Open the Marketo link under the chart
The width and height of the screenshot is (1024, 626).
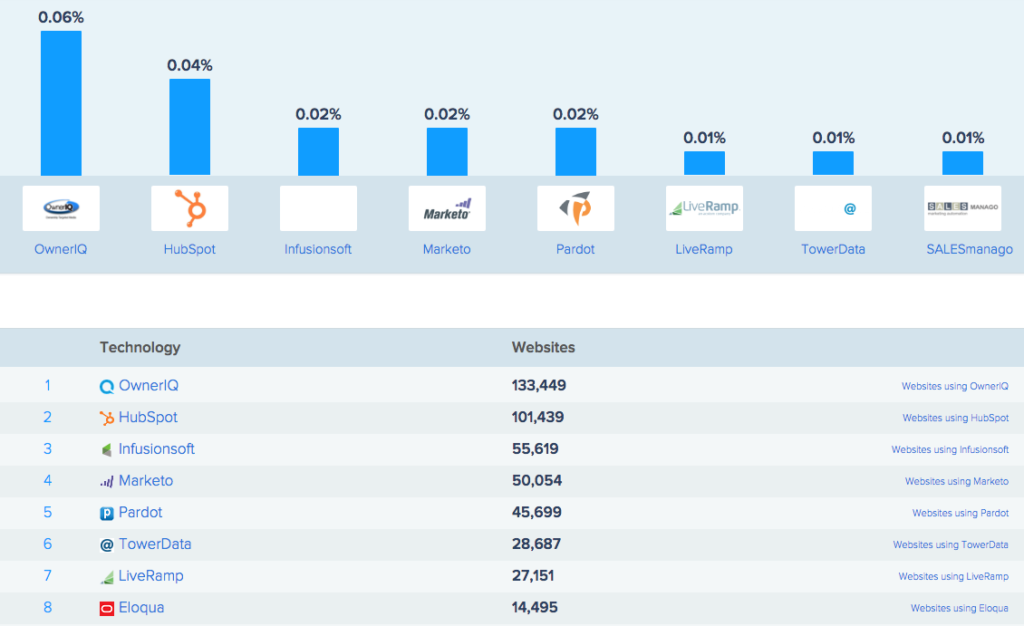click(x=447, y=249)
